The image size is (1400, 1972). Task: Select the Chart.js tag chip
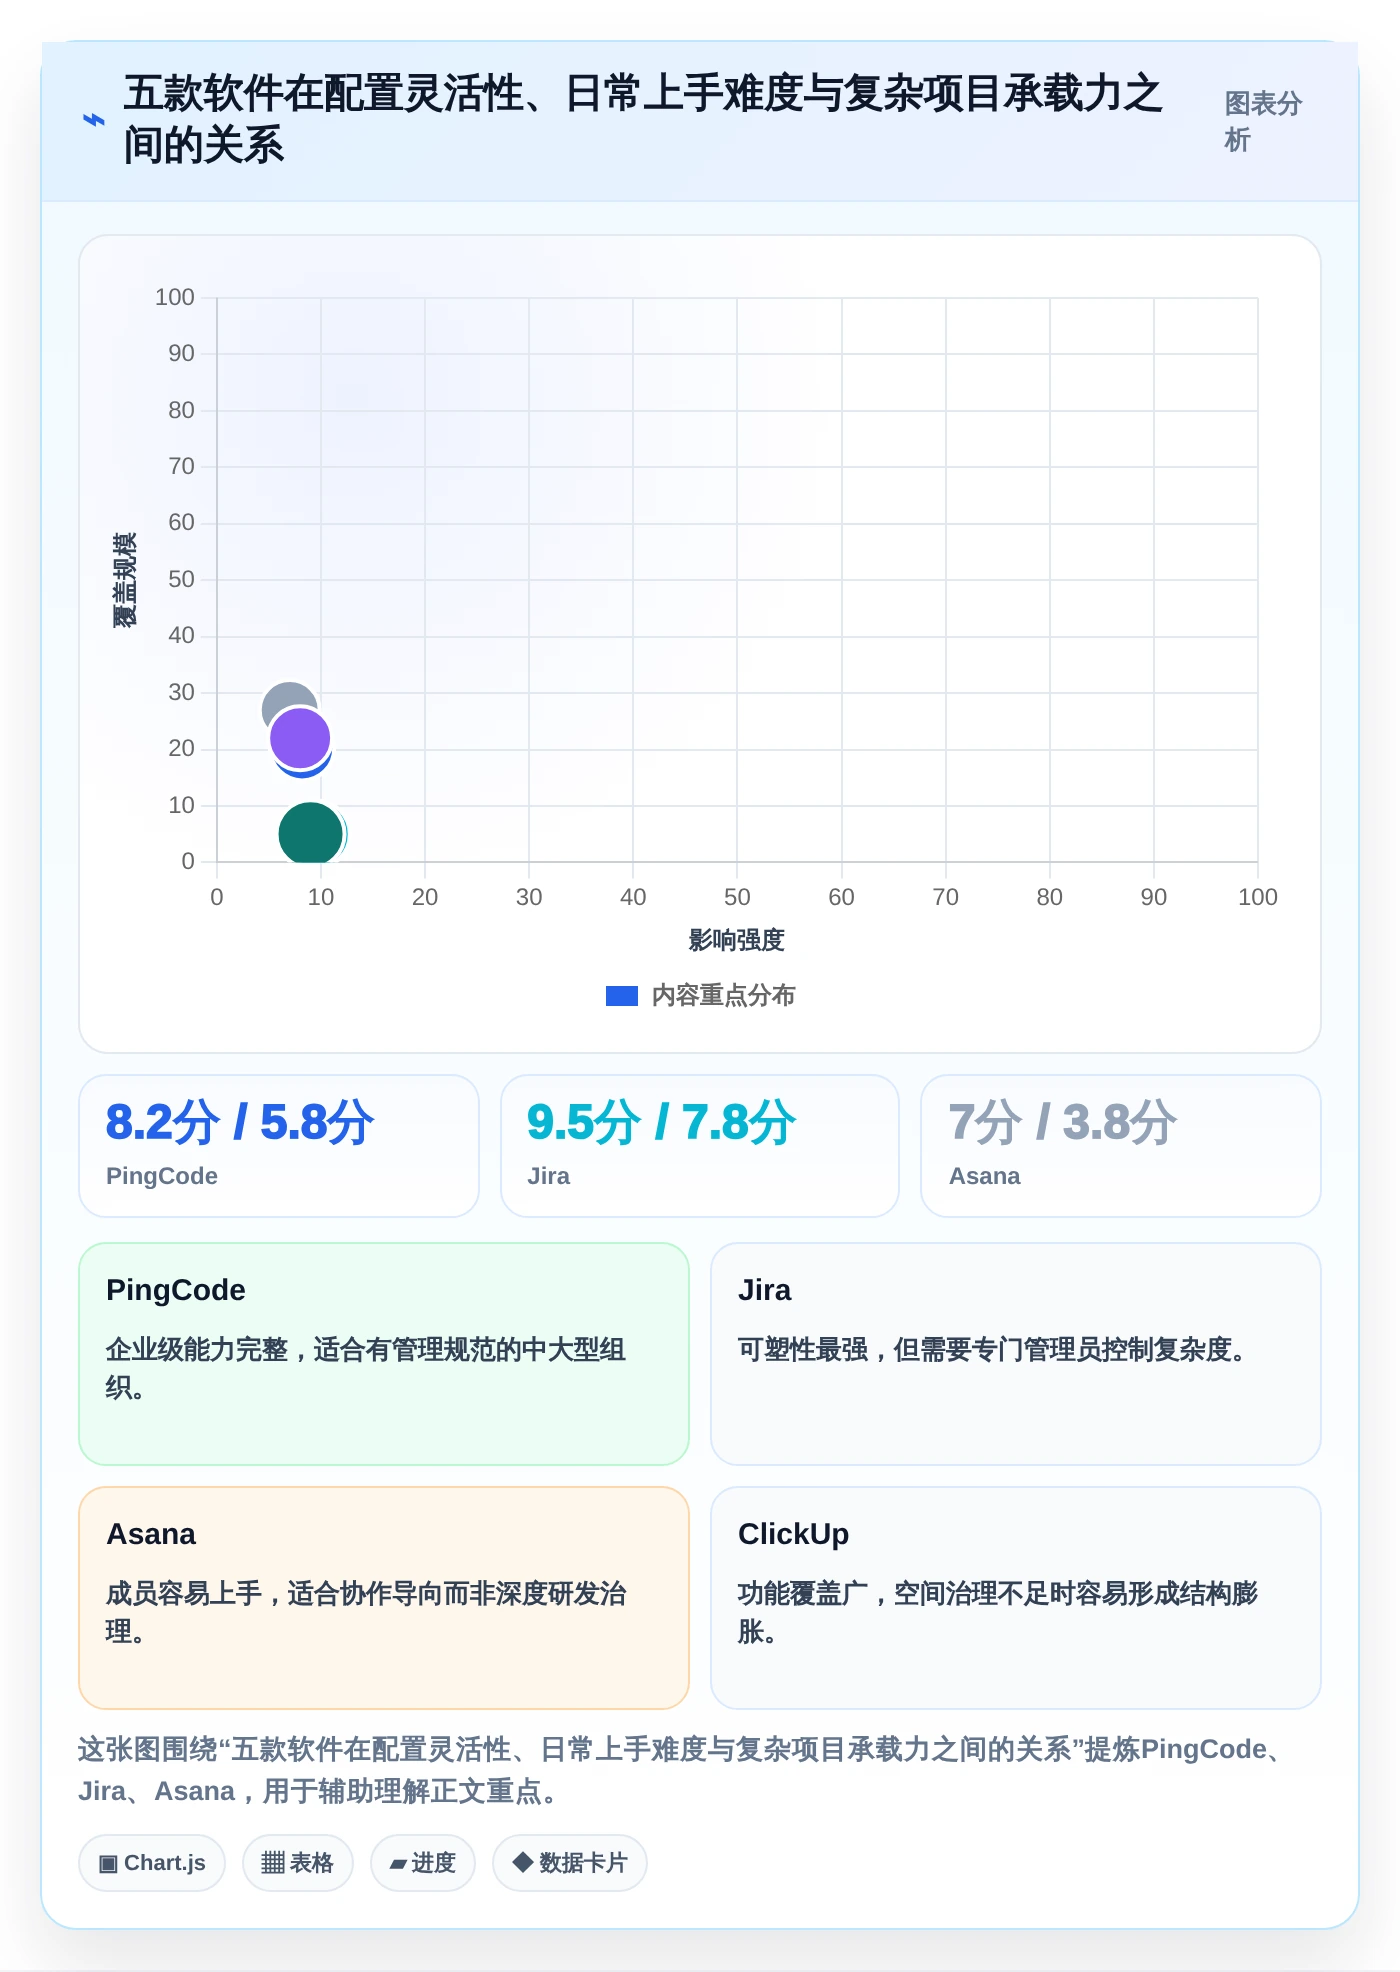coord(152,1863)
